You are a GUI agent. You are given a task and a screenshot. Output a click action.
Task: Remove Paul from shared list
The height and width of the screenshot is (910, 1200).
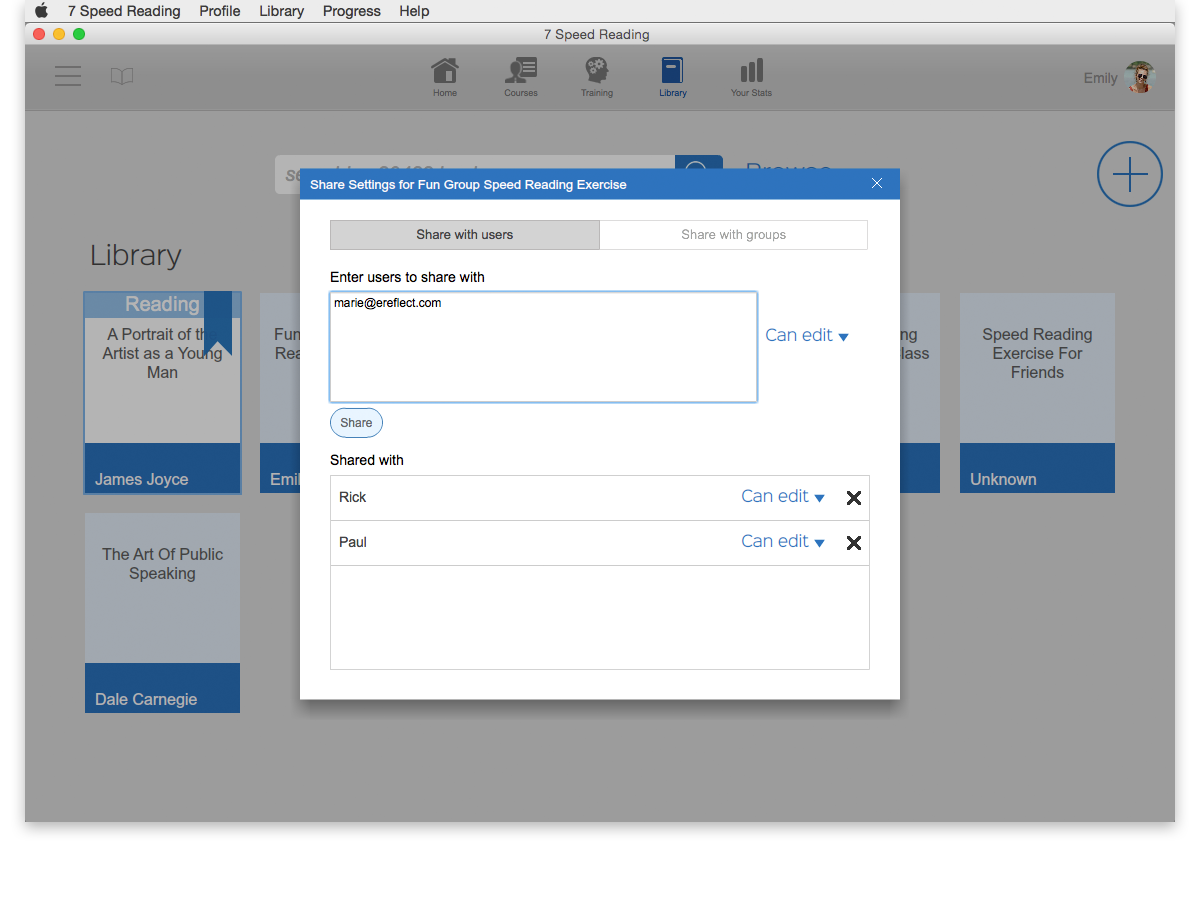[x=854, y=543]
